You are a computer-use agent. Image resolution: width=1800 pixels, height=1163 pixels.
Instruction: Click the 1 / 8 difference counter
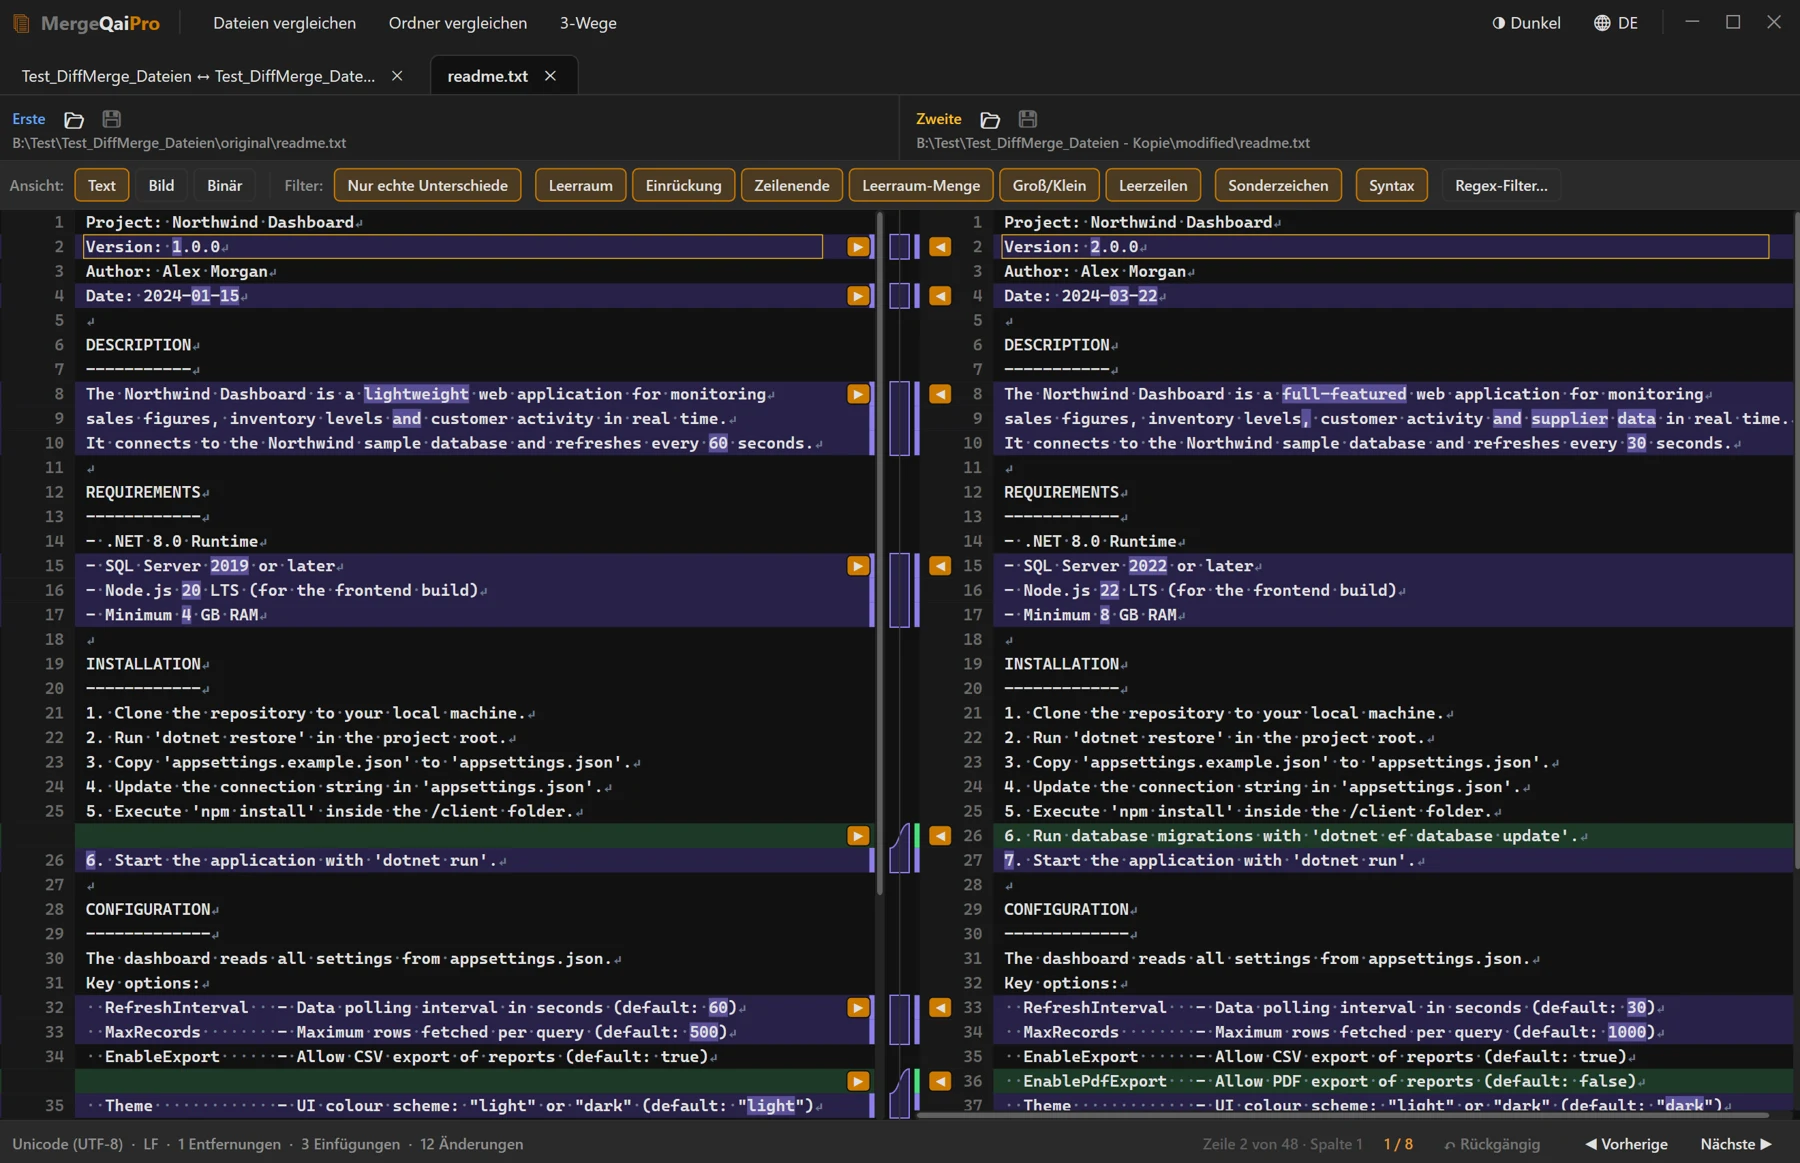[1398, 1144]
